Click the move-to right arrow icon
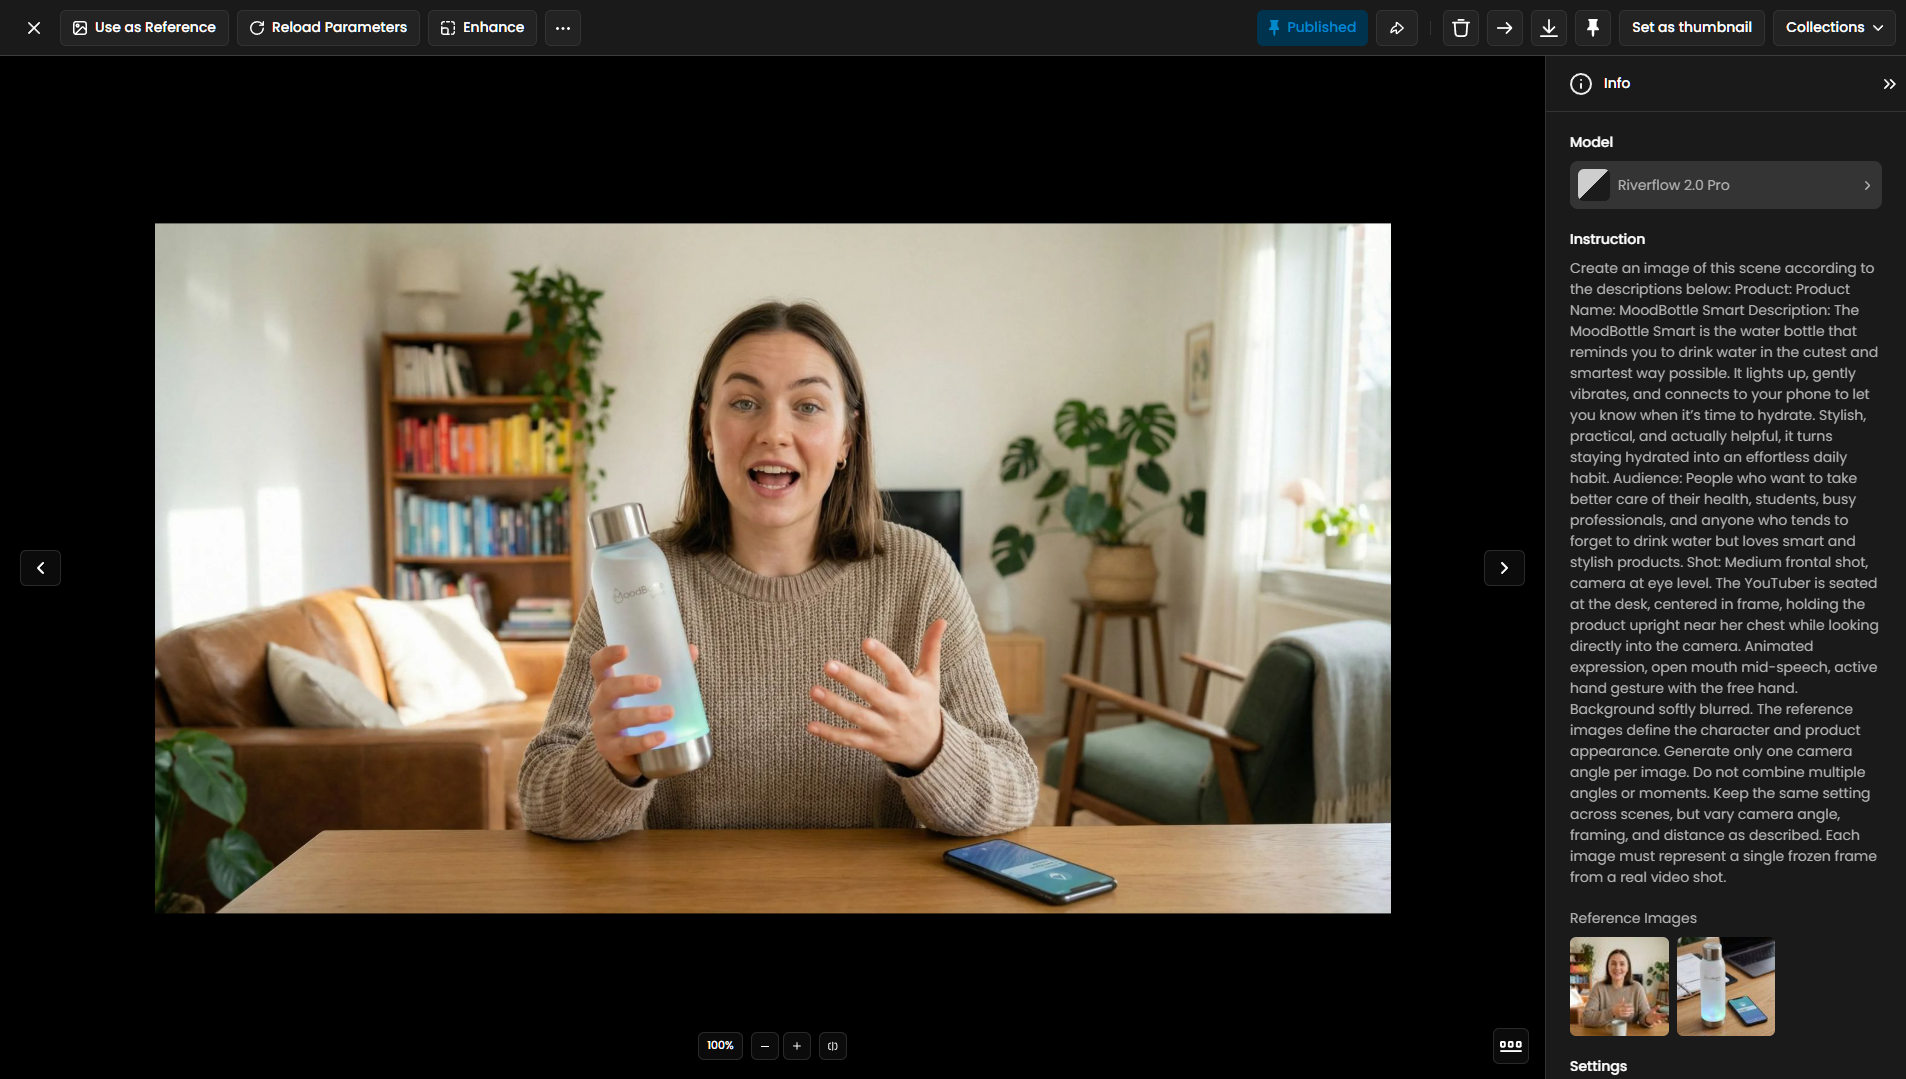The width and height of the screenshot is (1906, 1079). point(1504,28)
